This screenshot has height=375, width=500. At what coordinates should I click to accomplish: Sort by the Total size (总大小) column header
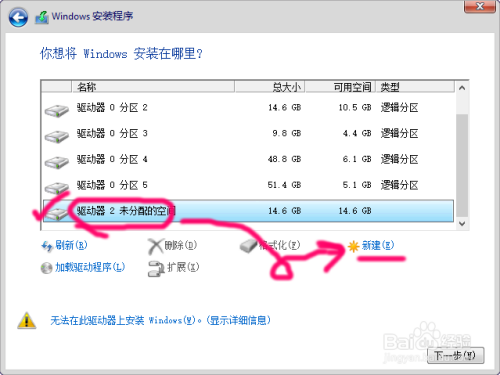(270, 87)
